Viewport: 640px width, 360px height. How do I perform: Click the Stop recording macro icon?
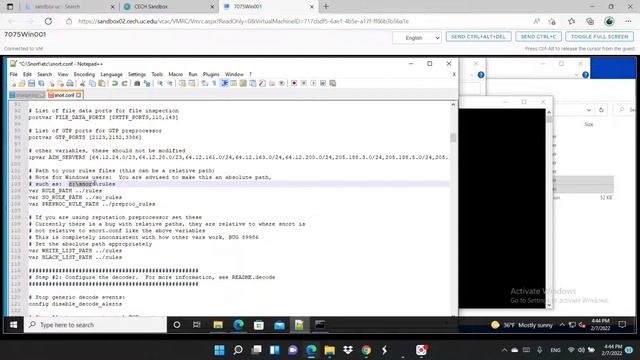coord(304,83)
